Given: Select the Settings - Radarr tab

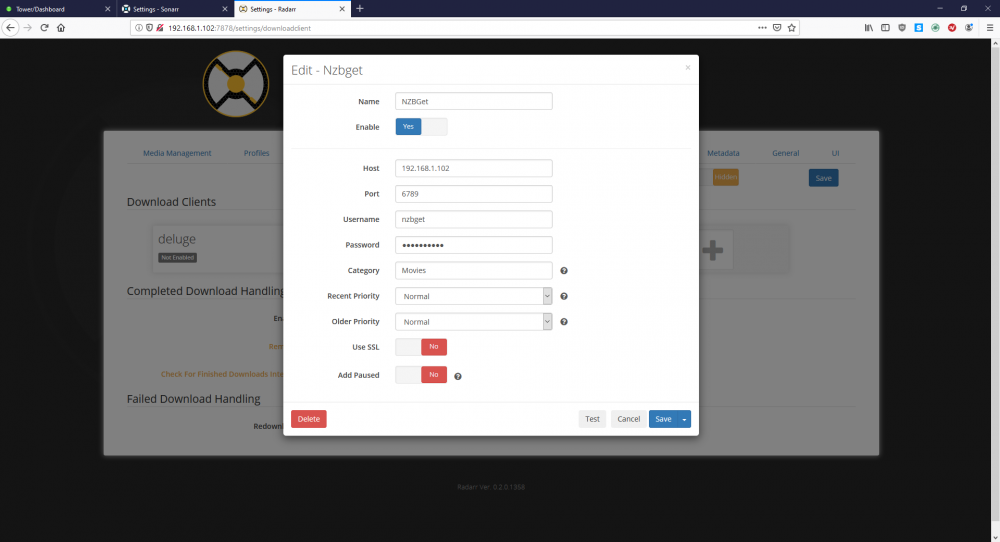Looking at the screenshot, I should click(292, 9).
